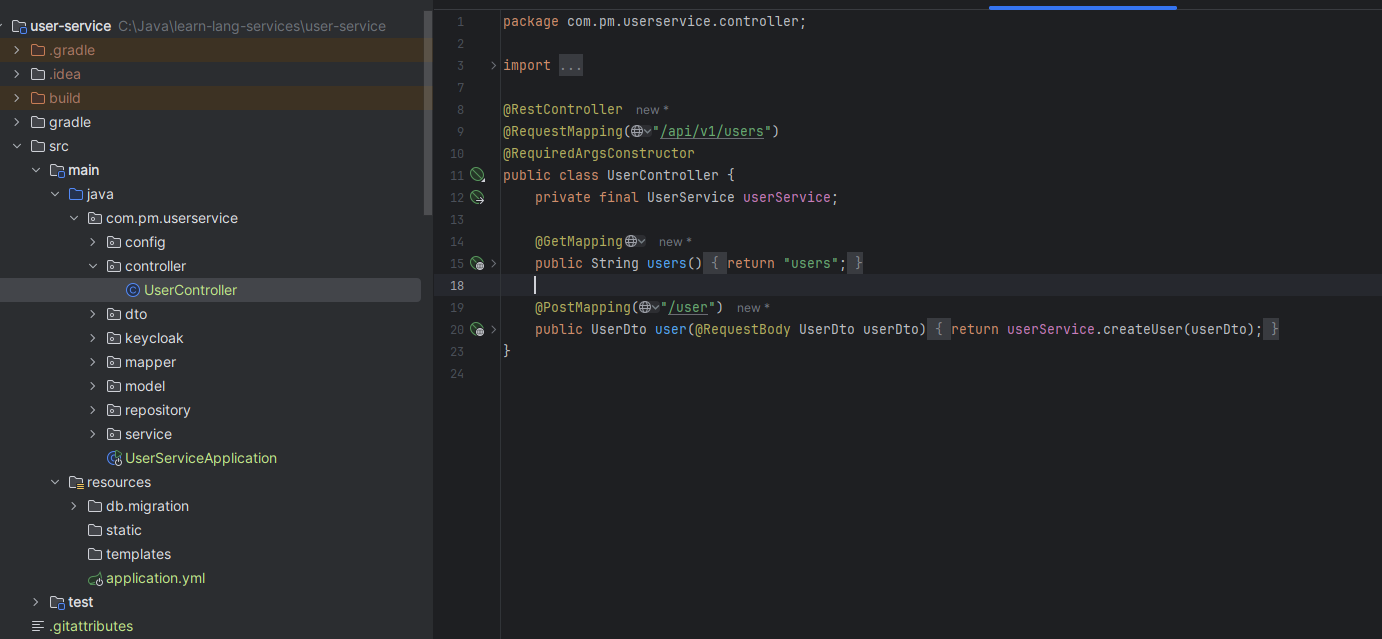
Task: Collapse the src folder
Action: [17, 146]
